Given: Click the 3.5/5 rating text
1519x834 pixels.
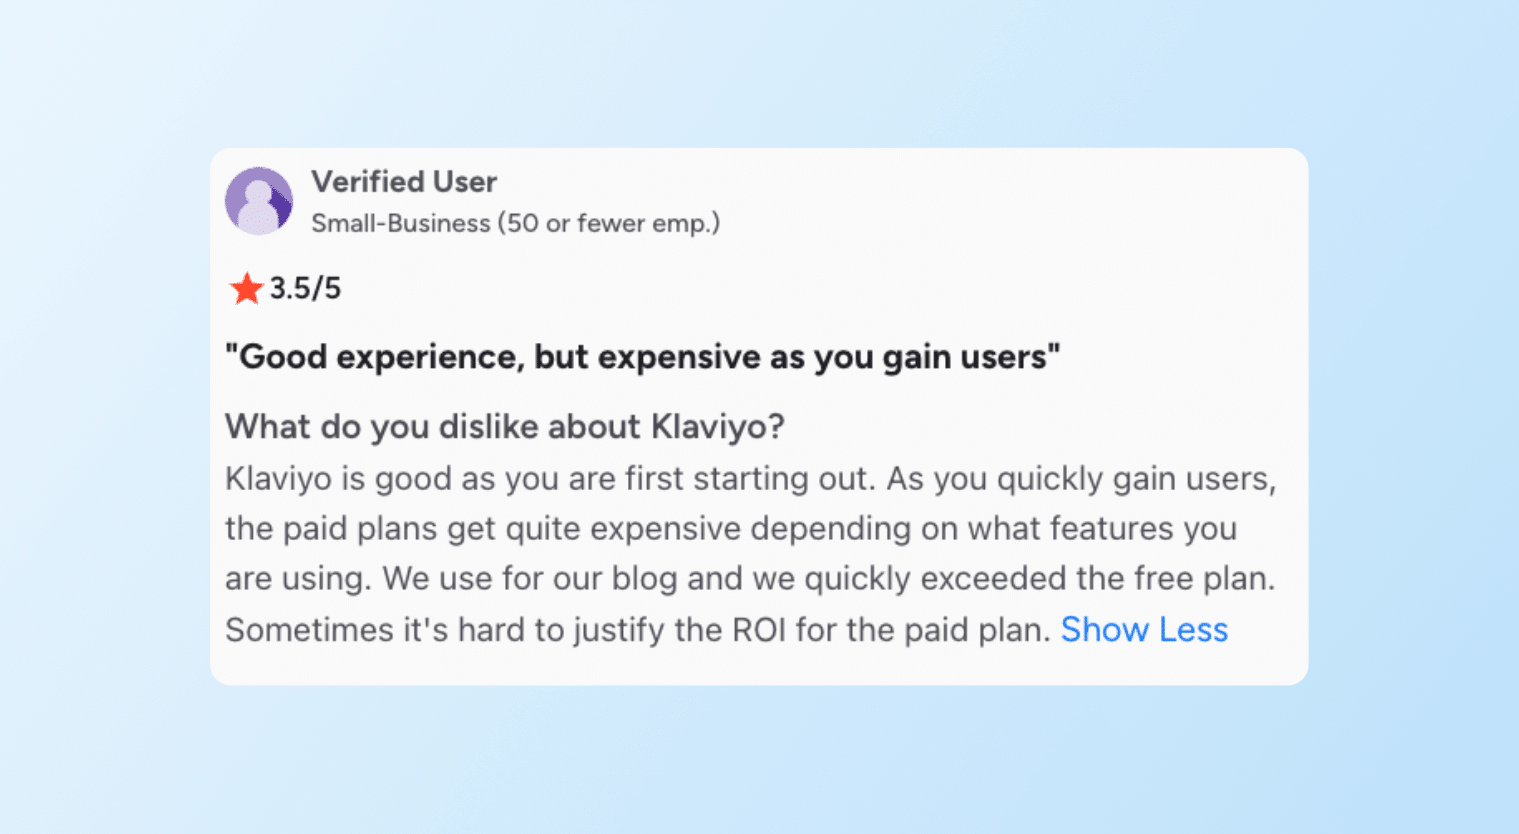Looking at the screenshot, I should [x=307, y=288].
